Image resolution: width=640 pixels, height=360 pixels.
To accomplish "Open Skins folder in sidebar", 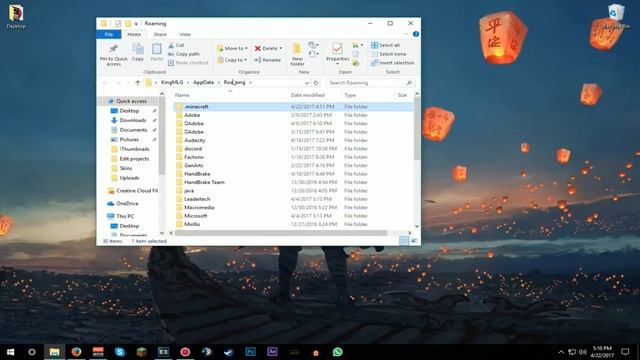I will [x=126, y=168].
